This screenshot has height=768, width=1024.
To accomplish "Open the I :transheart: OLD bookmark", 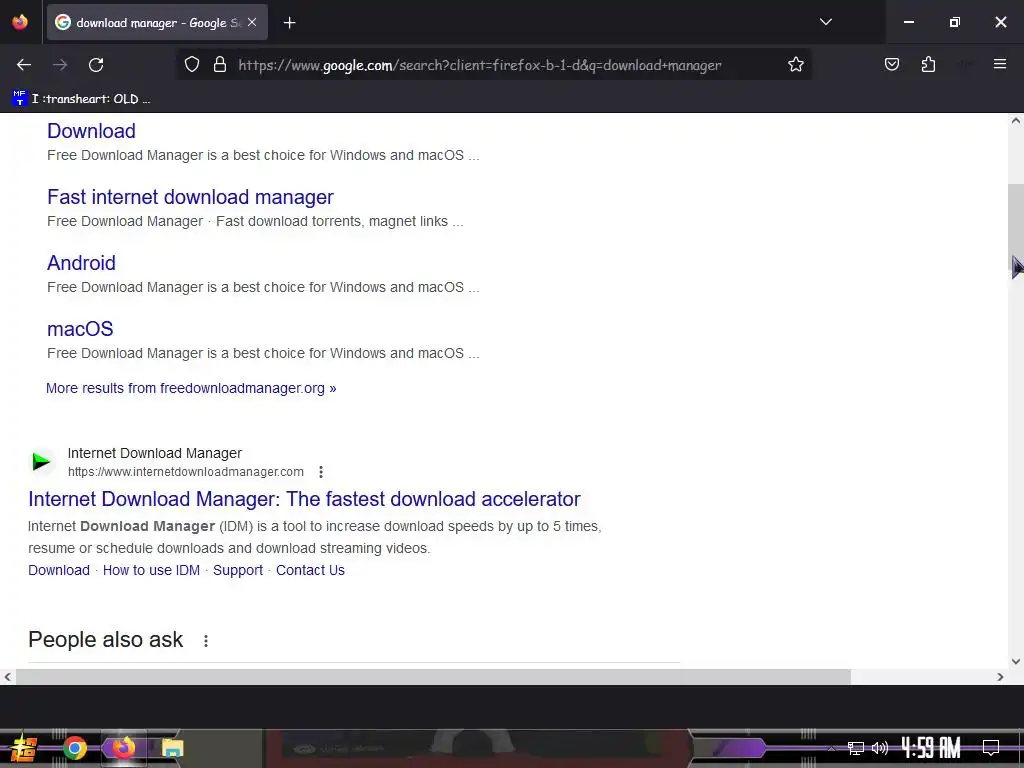I will pyautogui.click(x=81, y=99).
